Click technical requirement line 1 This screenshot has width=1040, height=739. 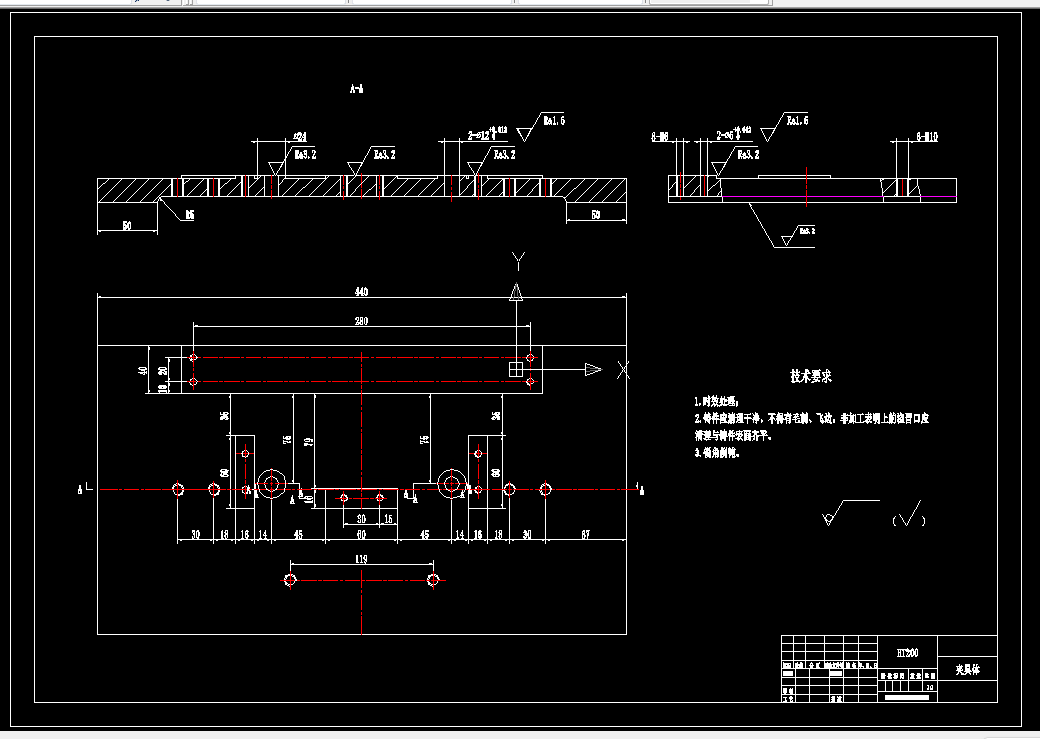click(x=717, y=401)
